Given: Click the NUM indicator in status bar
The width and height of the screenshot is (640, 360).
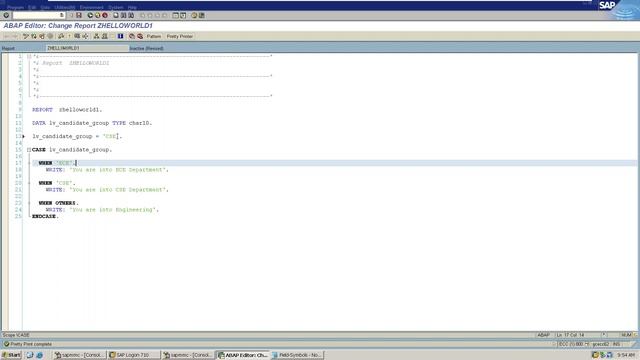Looking at the screenshot, I should [626, 335].
